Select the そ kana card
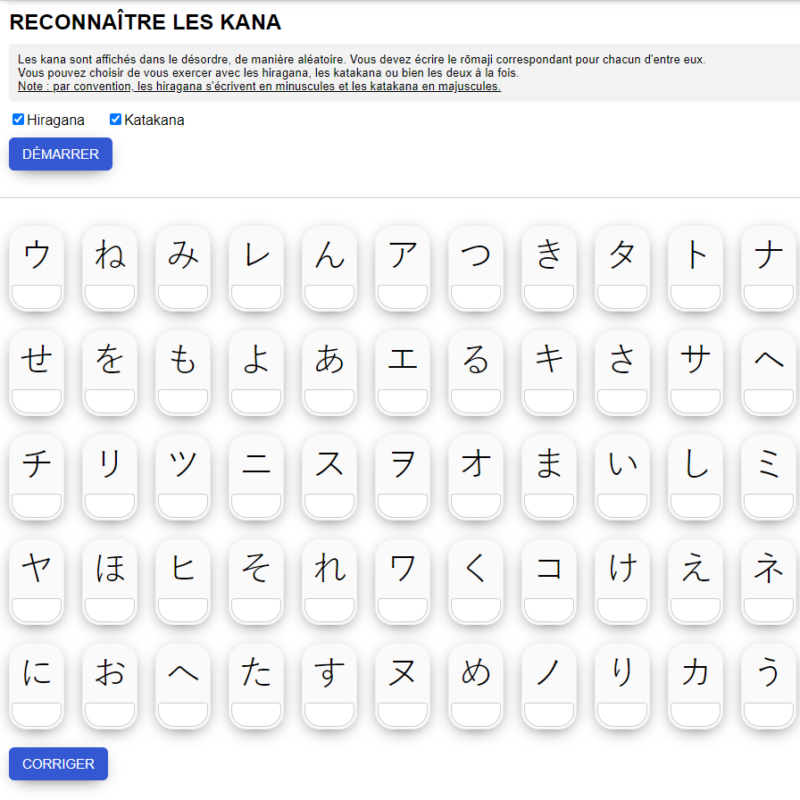This screenshot has width=800, height=800. (256, 569)
